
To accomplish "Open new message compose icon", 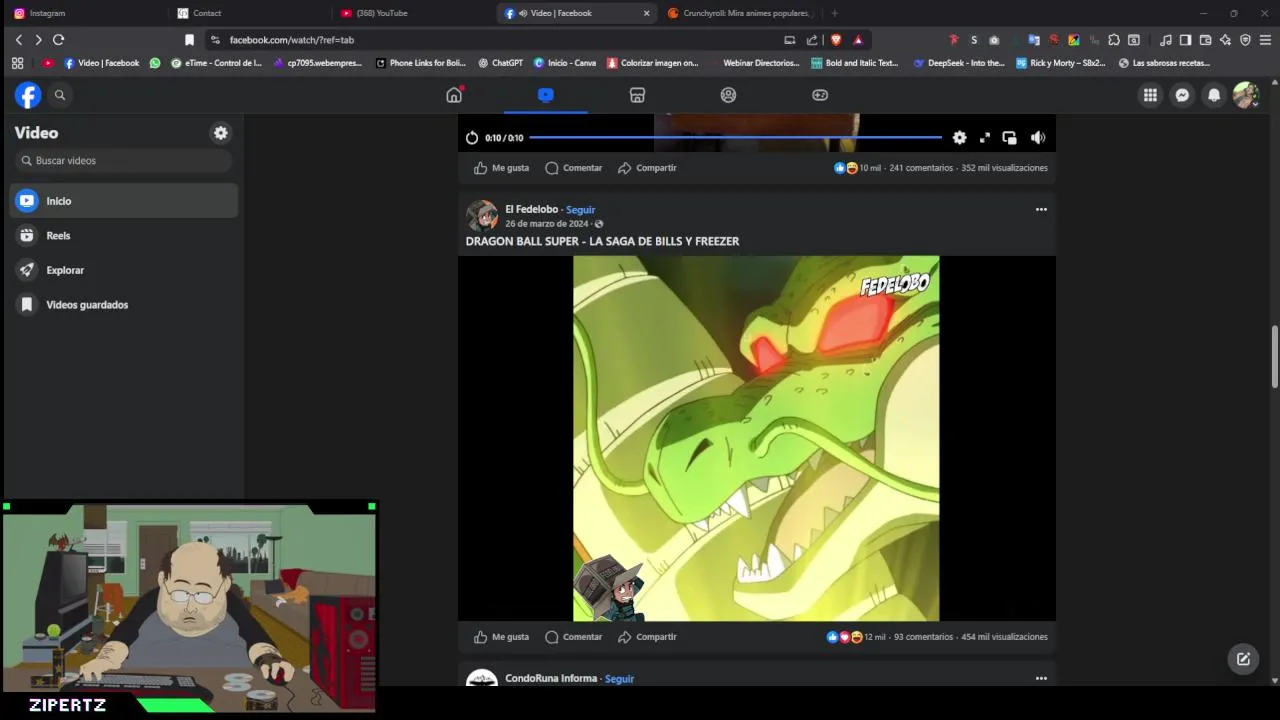I will point(1243,659).
